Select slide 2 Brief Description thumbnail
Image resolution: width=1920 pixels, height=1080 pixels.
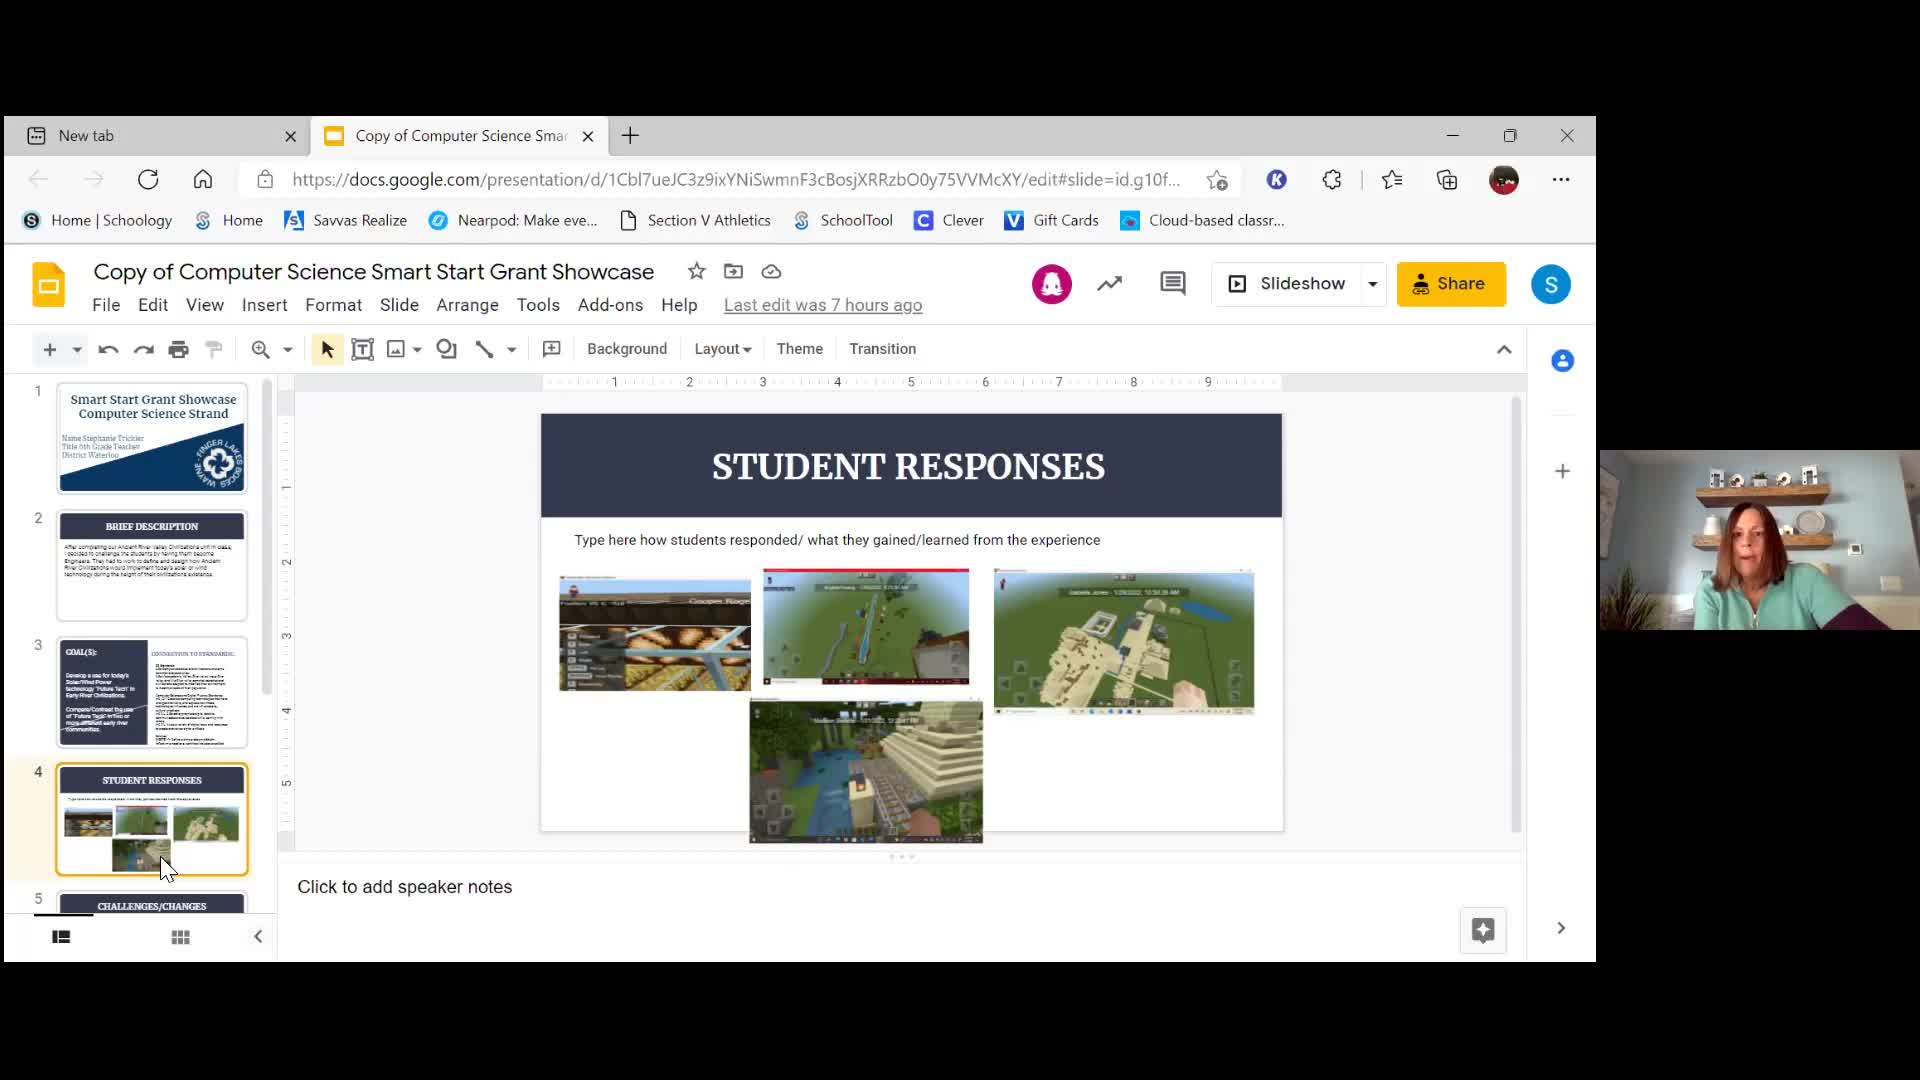tap(152, 566)
